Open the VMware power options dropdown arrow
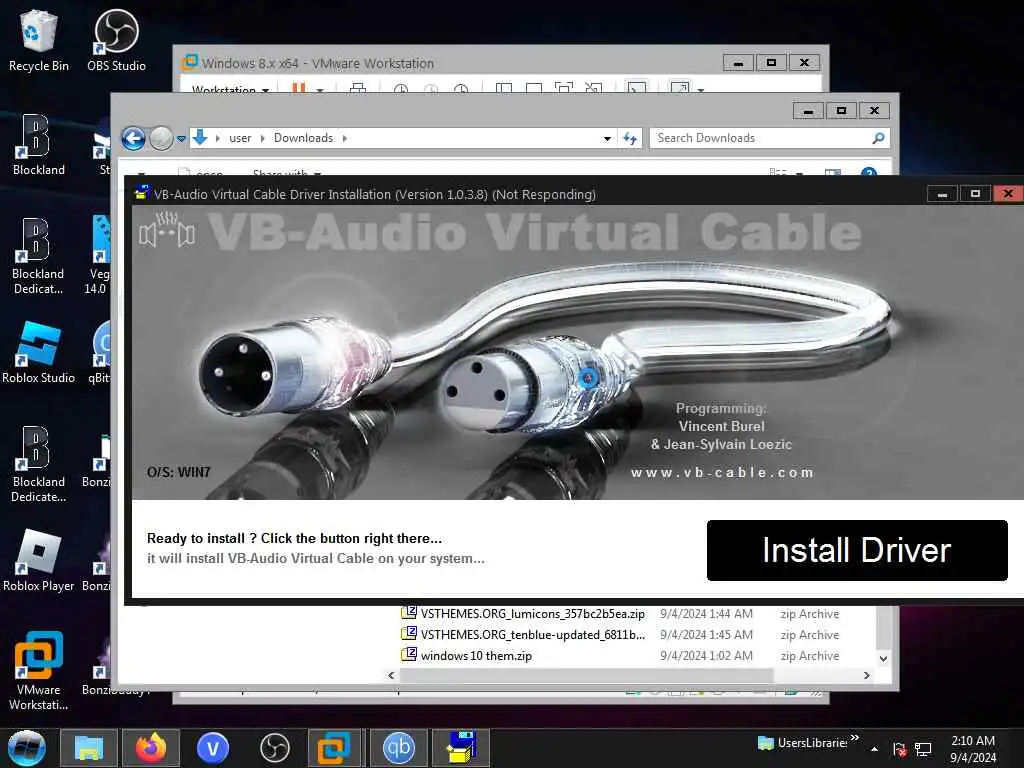 pos(320,89)
